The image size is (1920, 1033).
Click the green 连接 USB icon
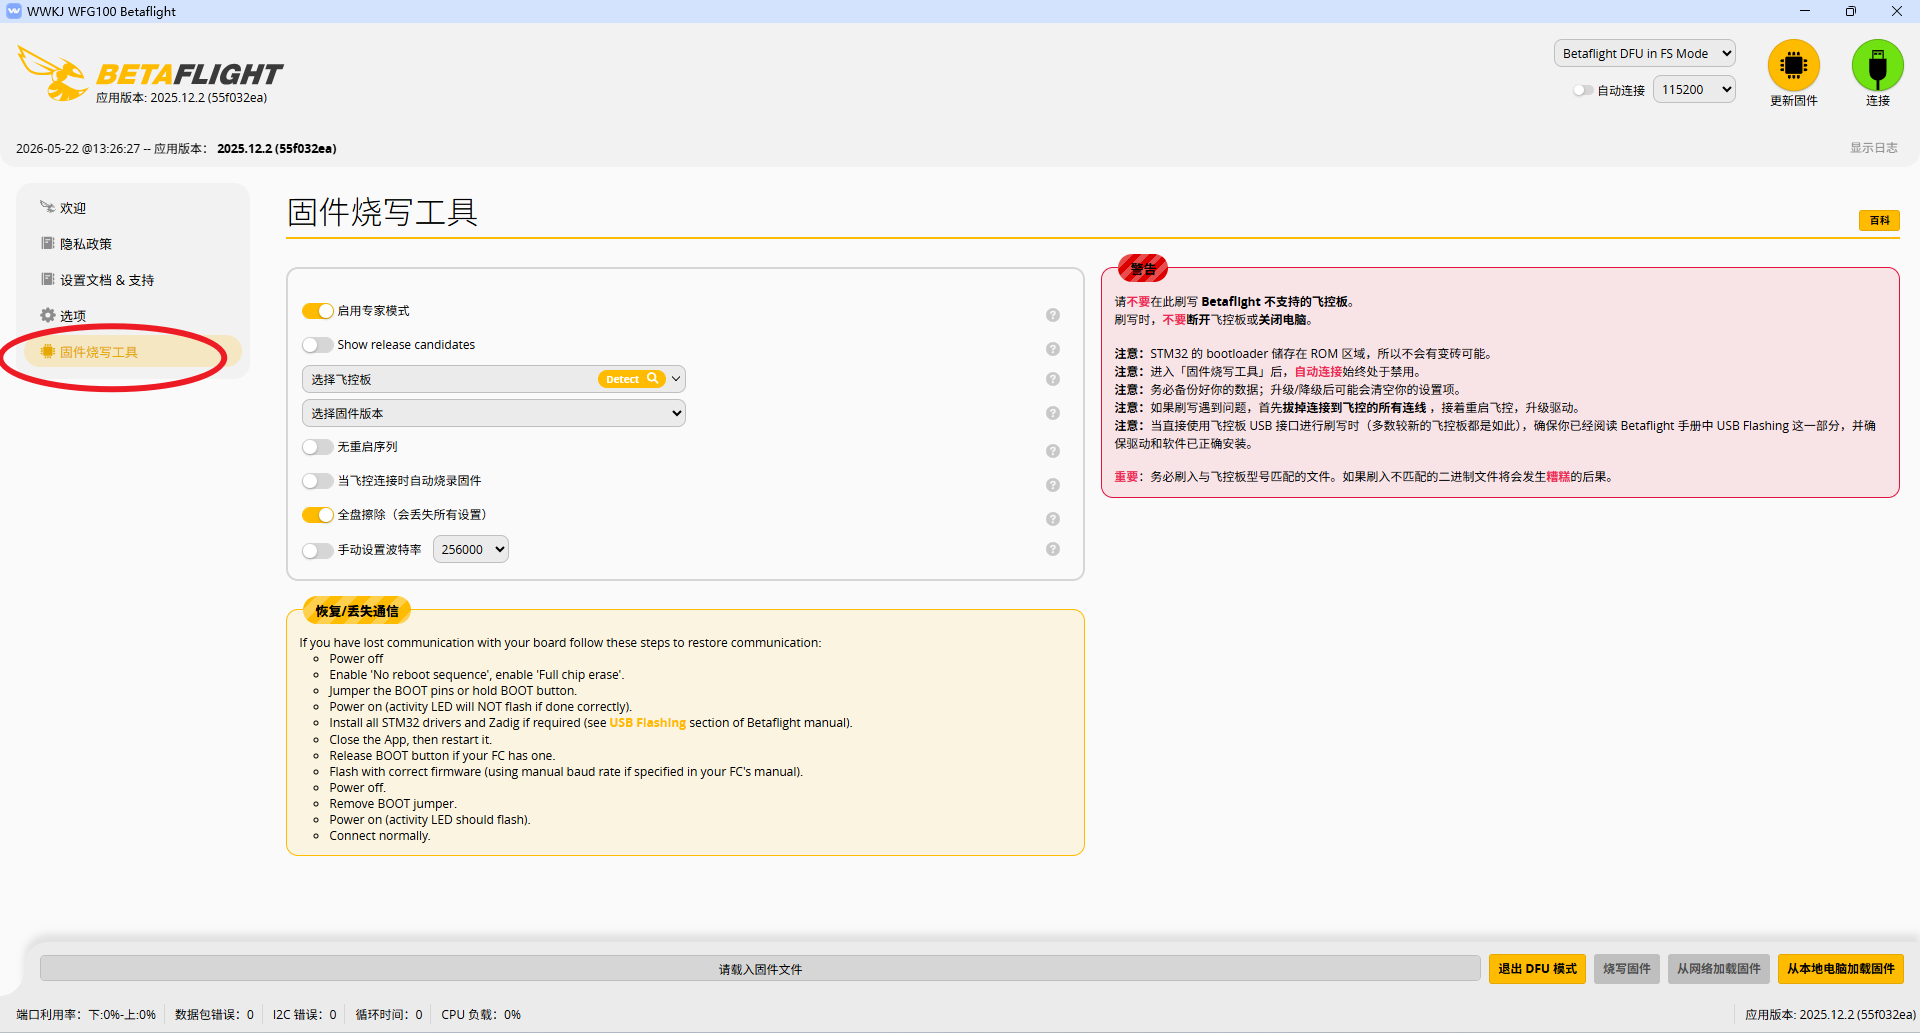[1877, 65]
